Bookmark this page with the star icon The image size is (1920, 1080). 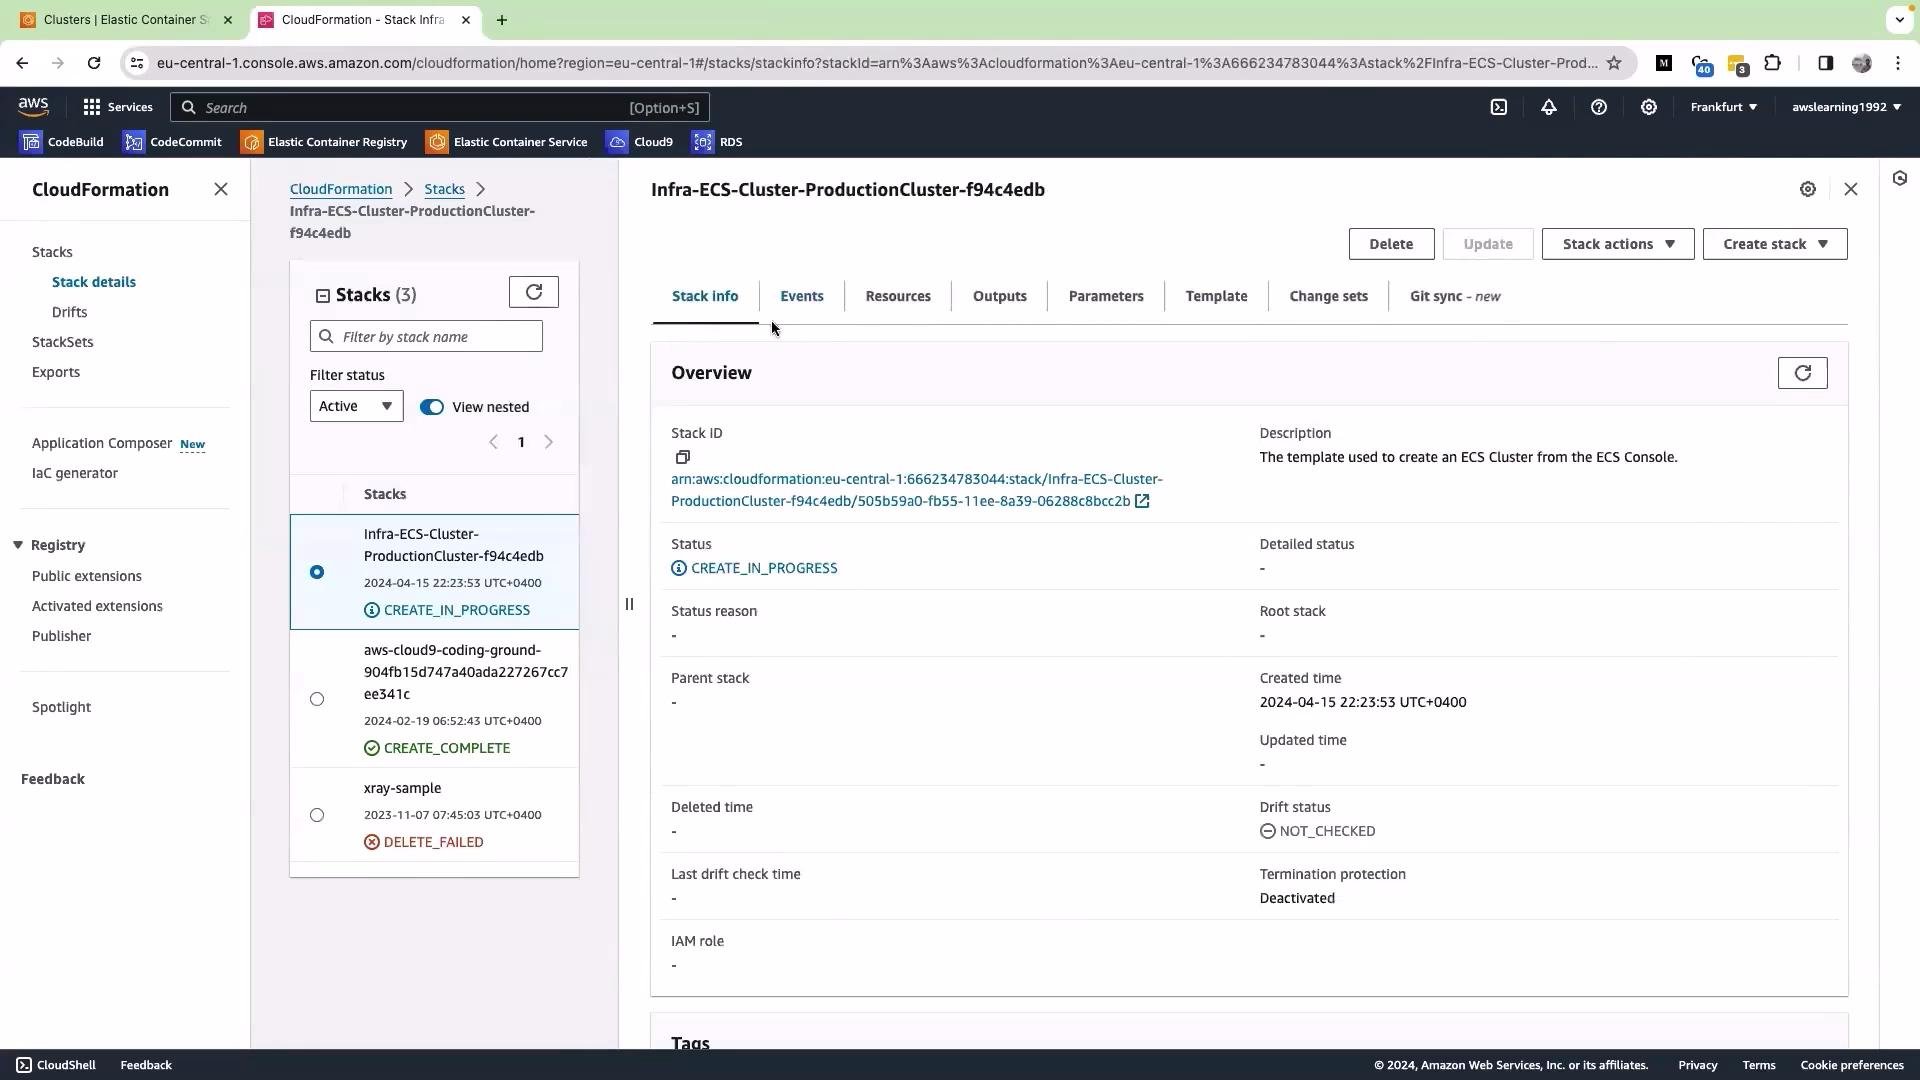coord(1614,63)
